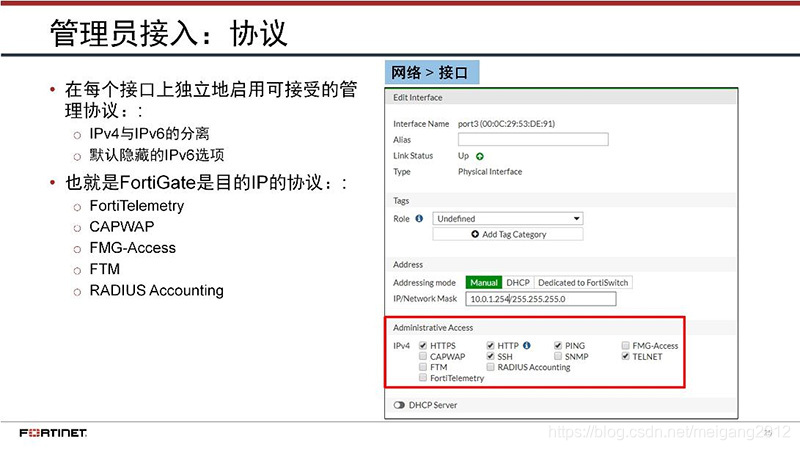Viewport: 800px width, 450px height.
Task: Enable the CAPWAP checkbox
Action: 423,356
